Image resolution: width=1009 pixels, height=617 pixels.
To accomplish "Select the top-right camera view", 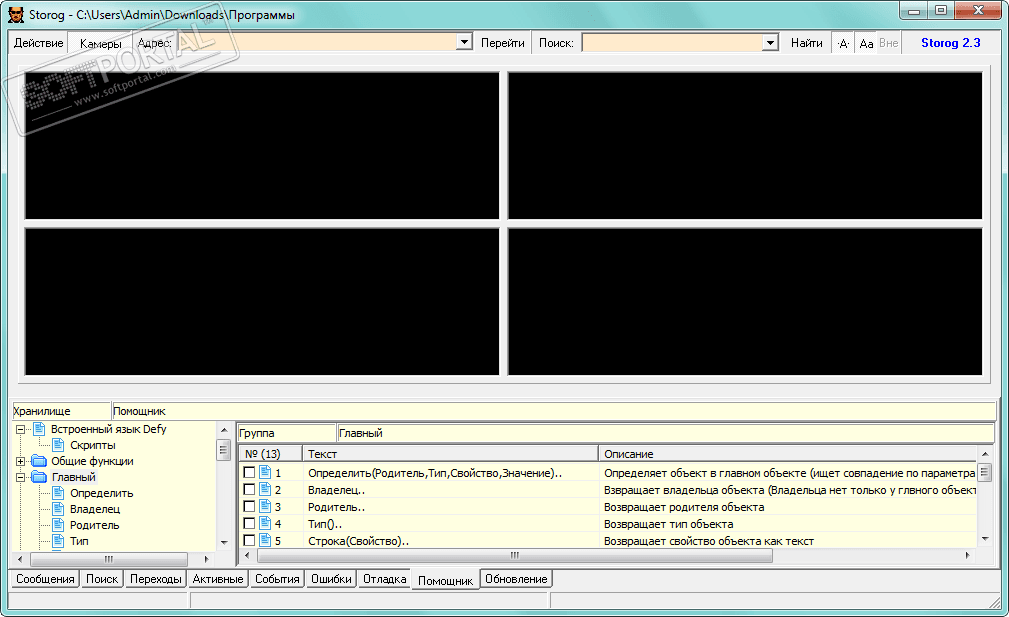I will (x=745, y=145).
